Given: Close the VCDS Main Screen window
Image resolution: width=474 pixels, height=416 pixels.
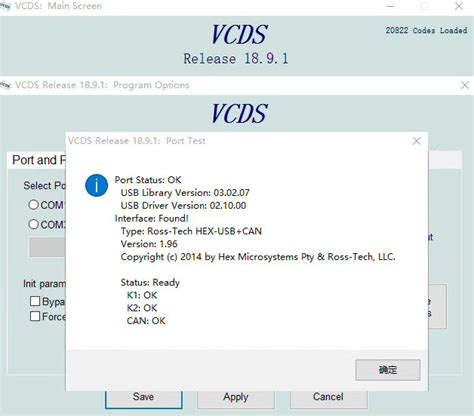Looking at the screenshot, I should [459, 6].
